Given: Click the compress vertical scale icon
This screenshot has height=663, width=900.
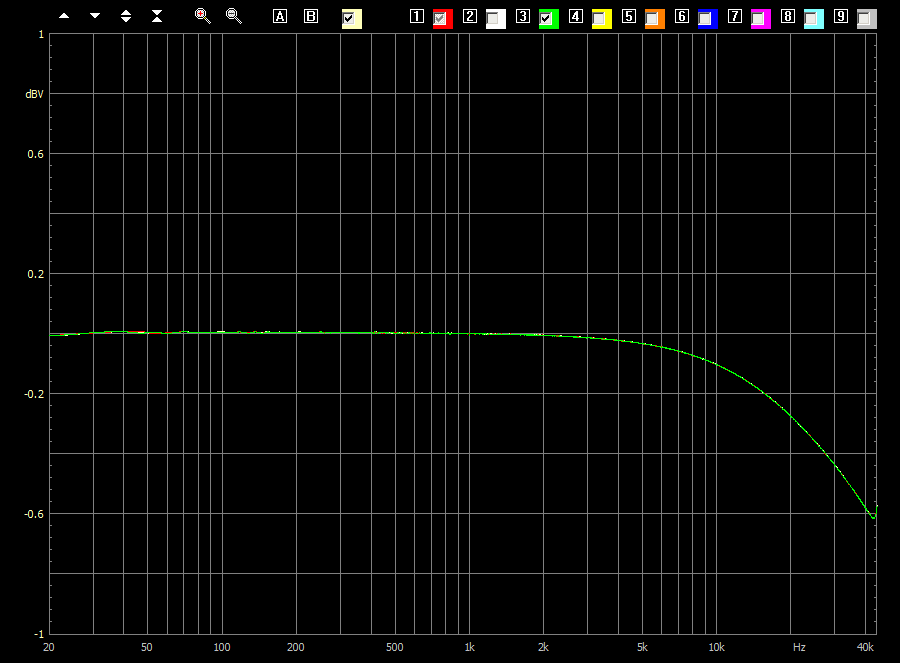Looking at the screenshot, I should click(157, 16).
